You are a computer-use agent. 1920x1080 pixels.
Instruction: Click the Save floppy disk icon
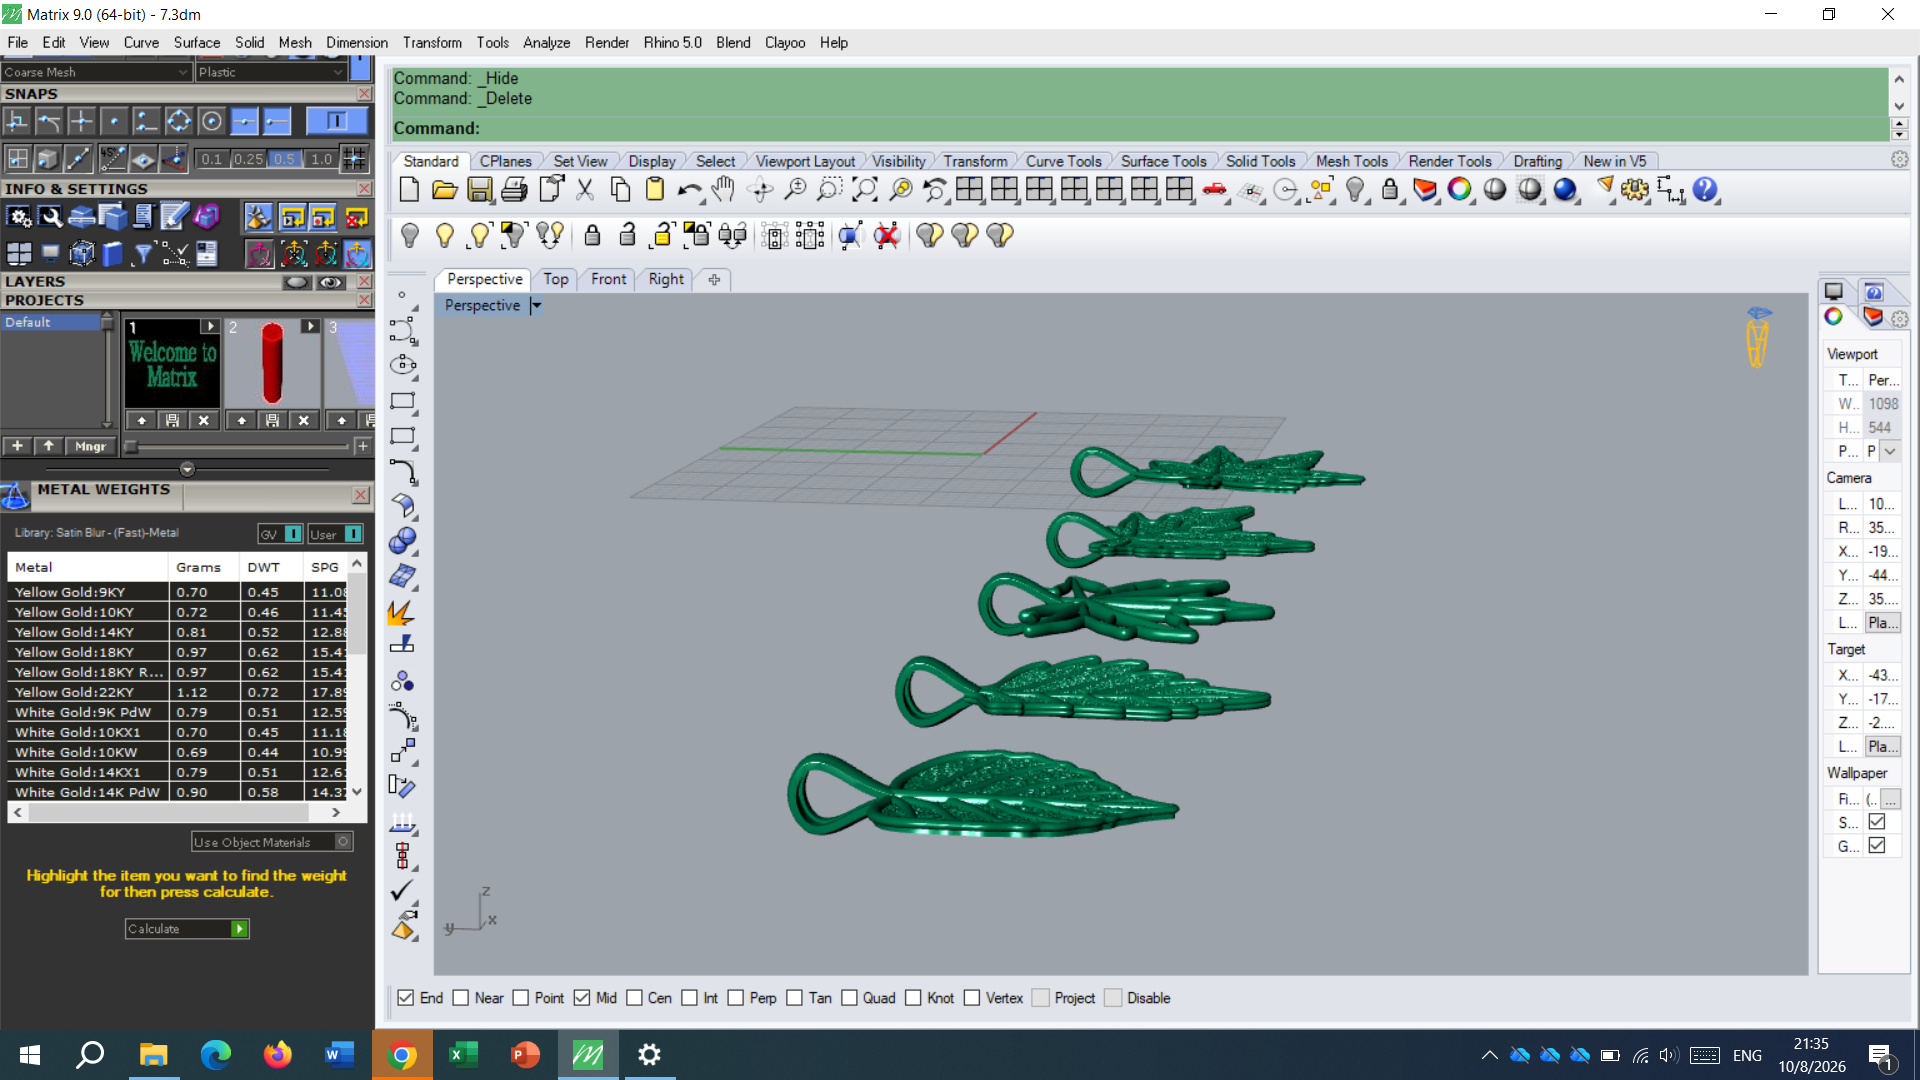[480, 190]
